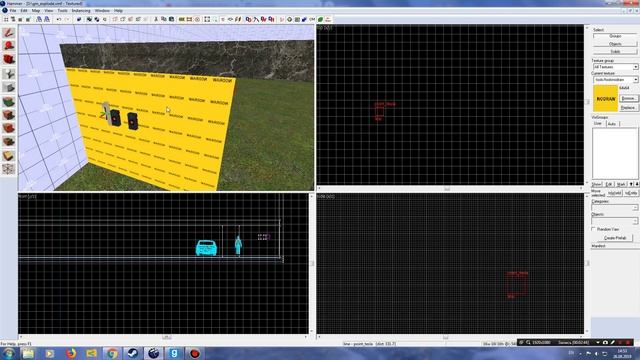Open the Map menu
The height and width of the screenshot is (360, 640).
coord(36,11)
